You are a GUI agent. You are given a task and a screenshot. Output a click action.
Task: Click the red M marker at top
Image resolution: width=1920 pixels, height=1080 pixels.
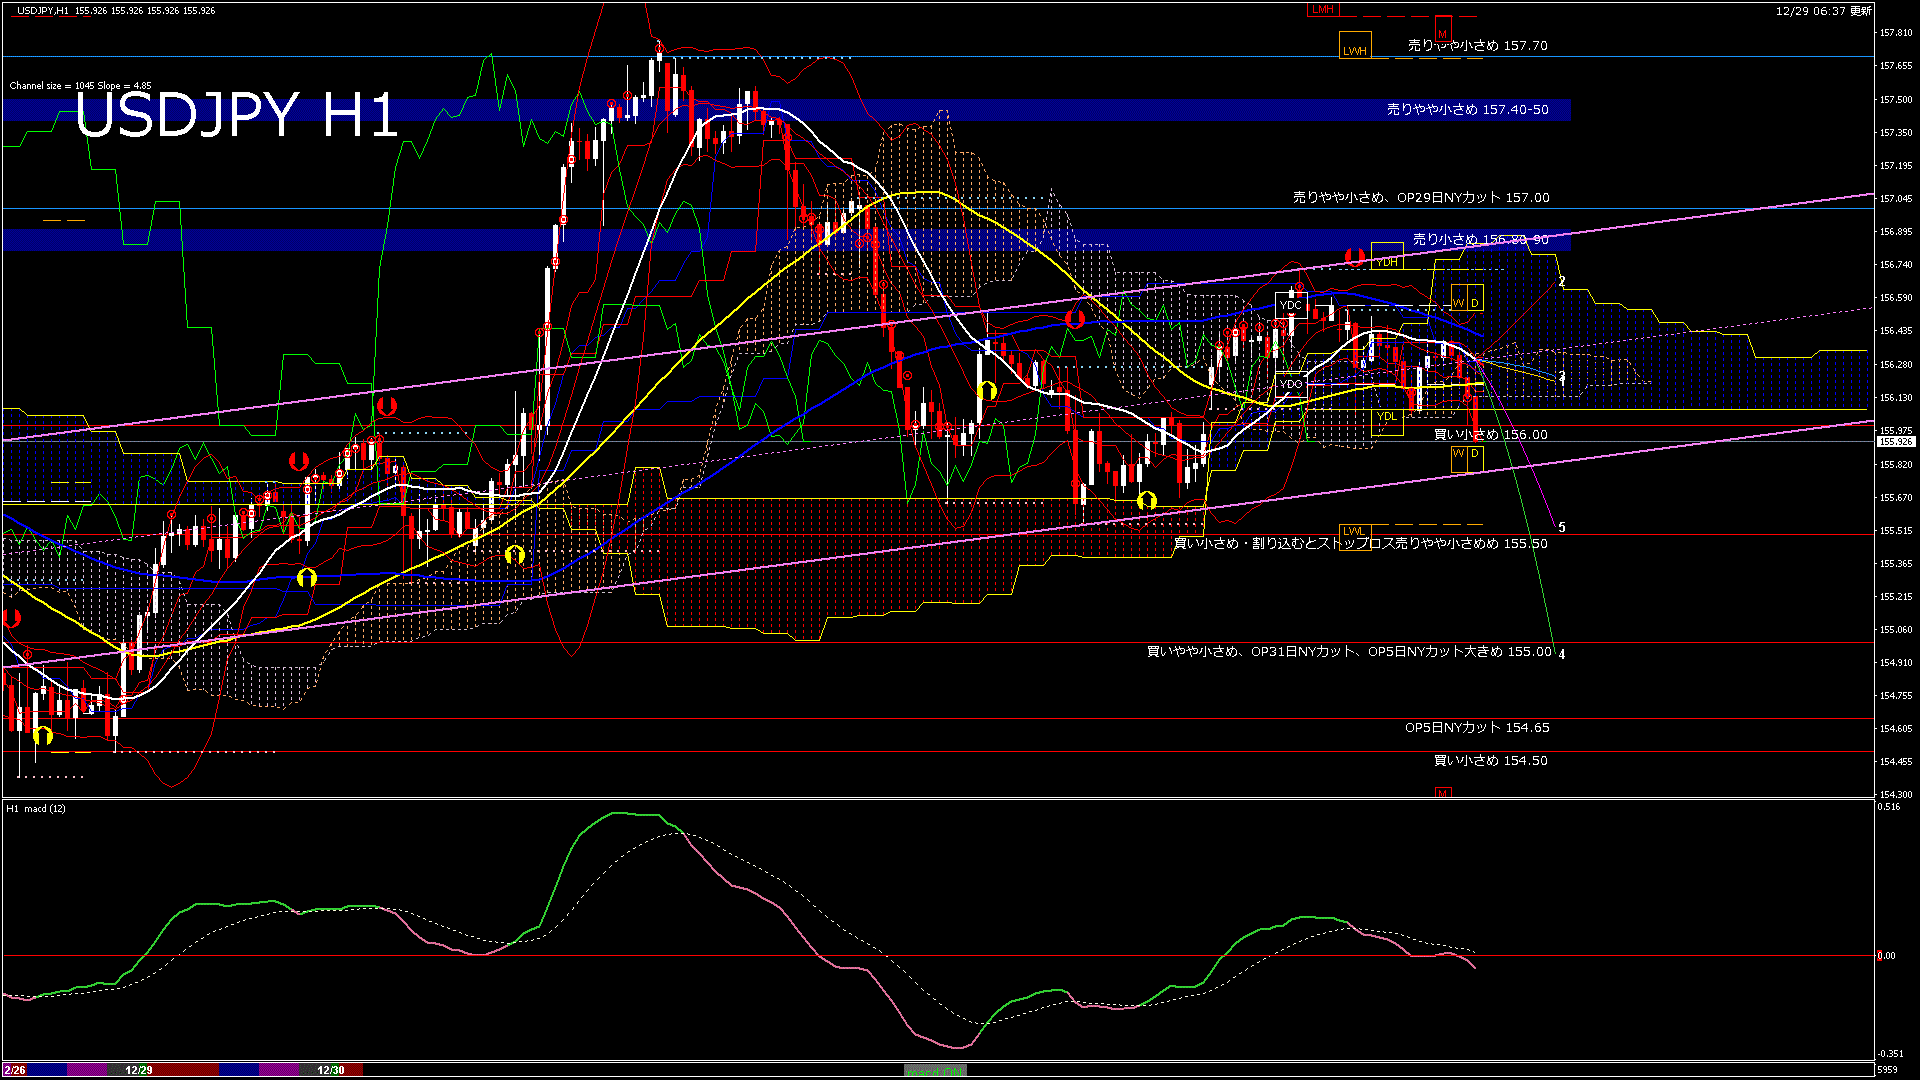point(1442,31)
